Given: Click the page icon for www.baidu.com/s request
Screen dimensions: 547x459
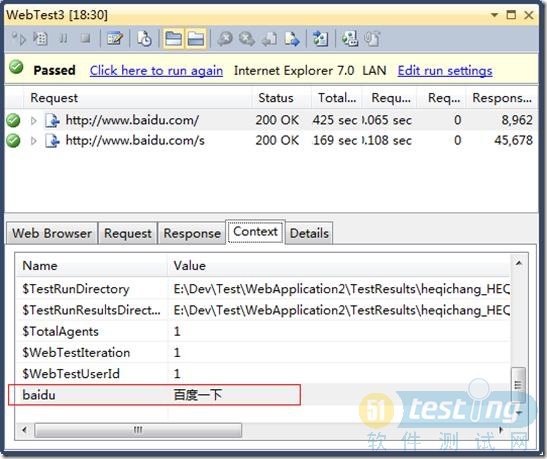Looking at the screenshot, I should (52, 141).
